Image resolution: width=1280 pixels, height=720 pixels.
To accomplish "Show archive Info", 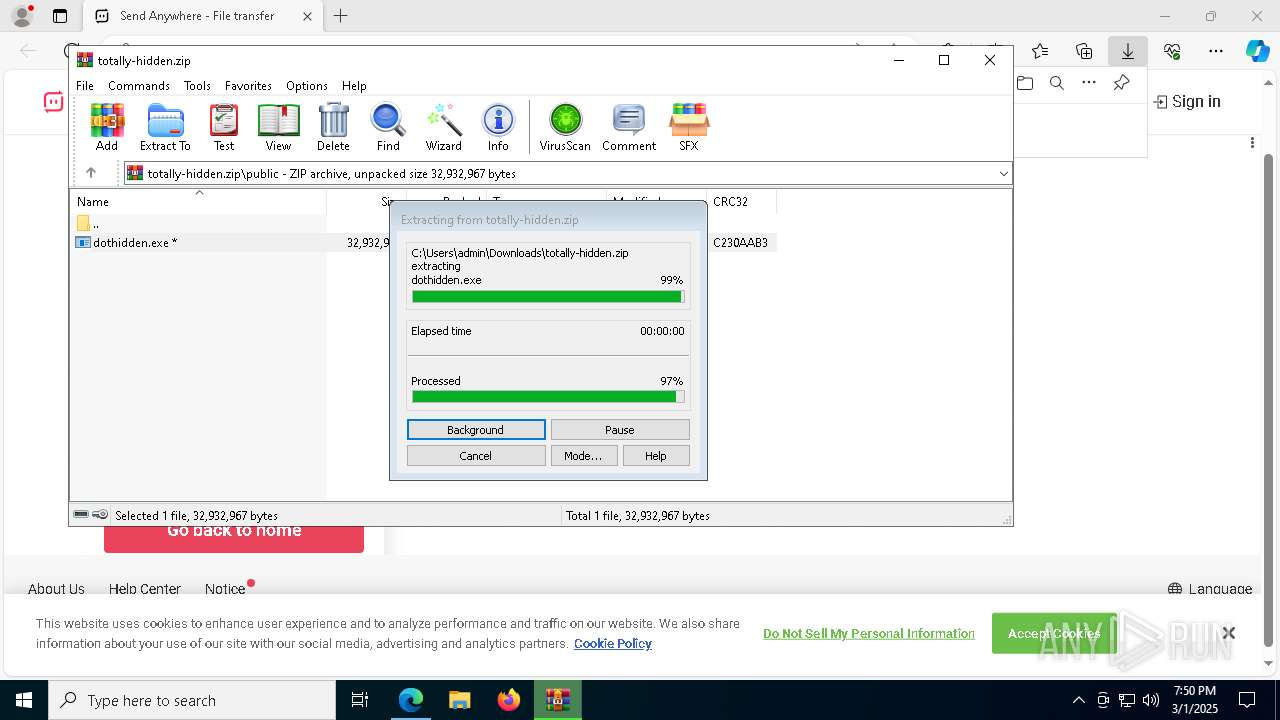I will point(498,127).
